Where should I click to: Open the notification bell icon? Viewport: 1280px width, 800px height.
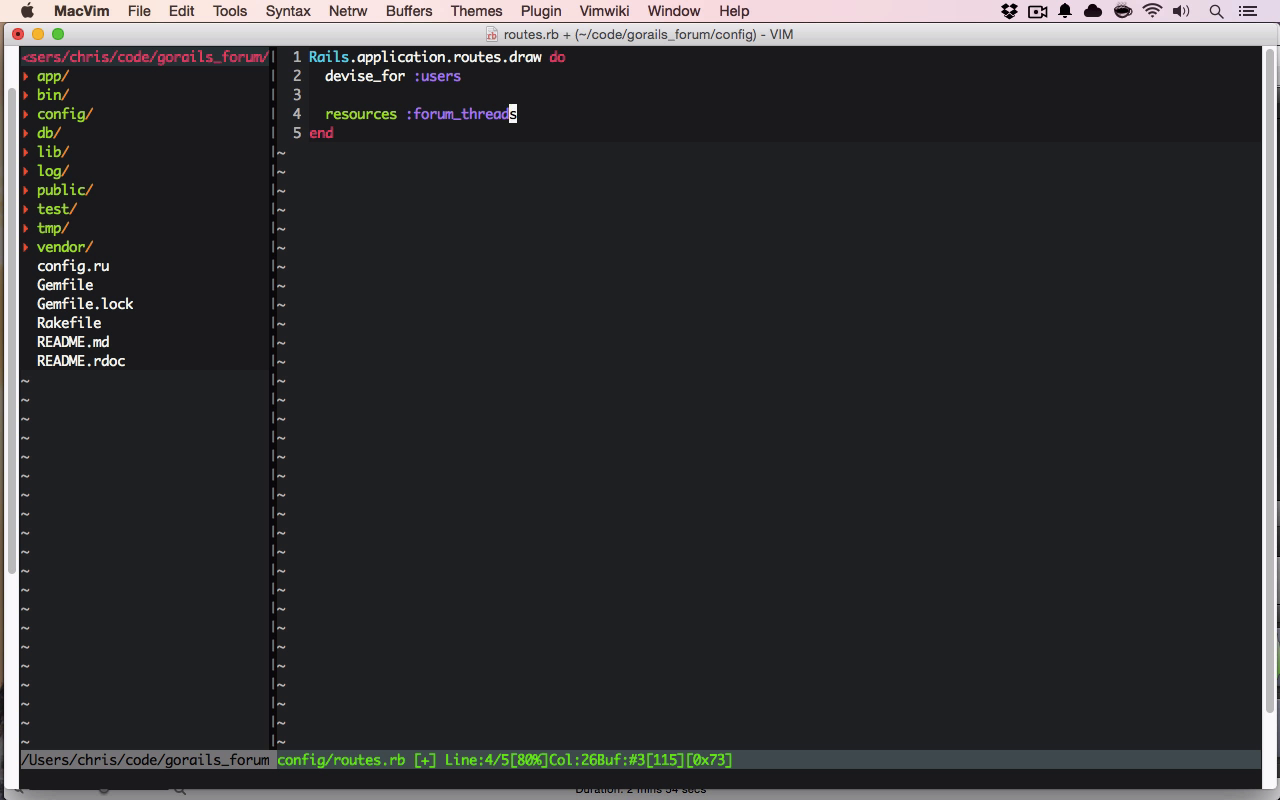point(1065,11)
